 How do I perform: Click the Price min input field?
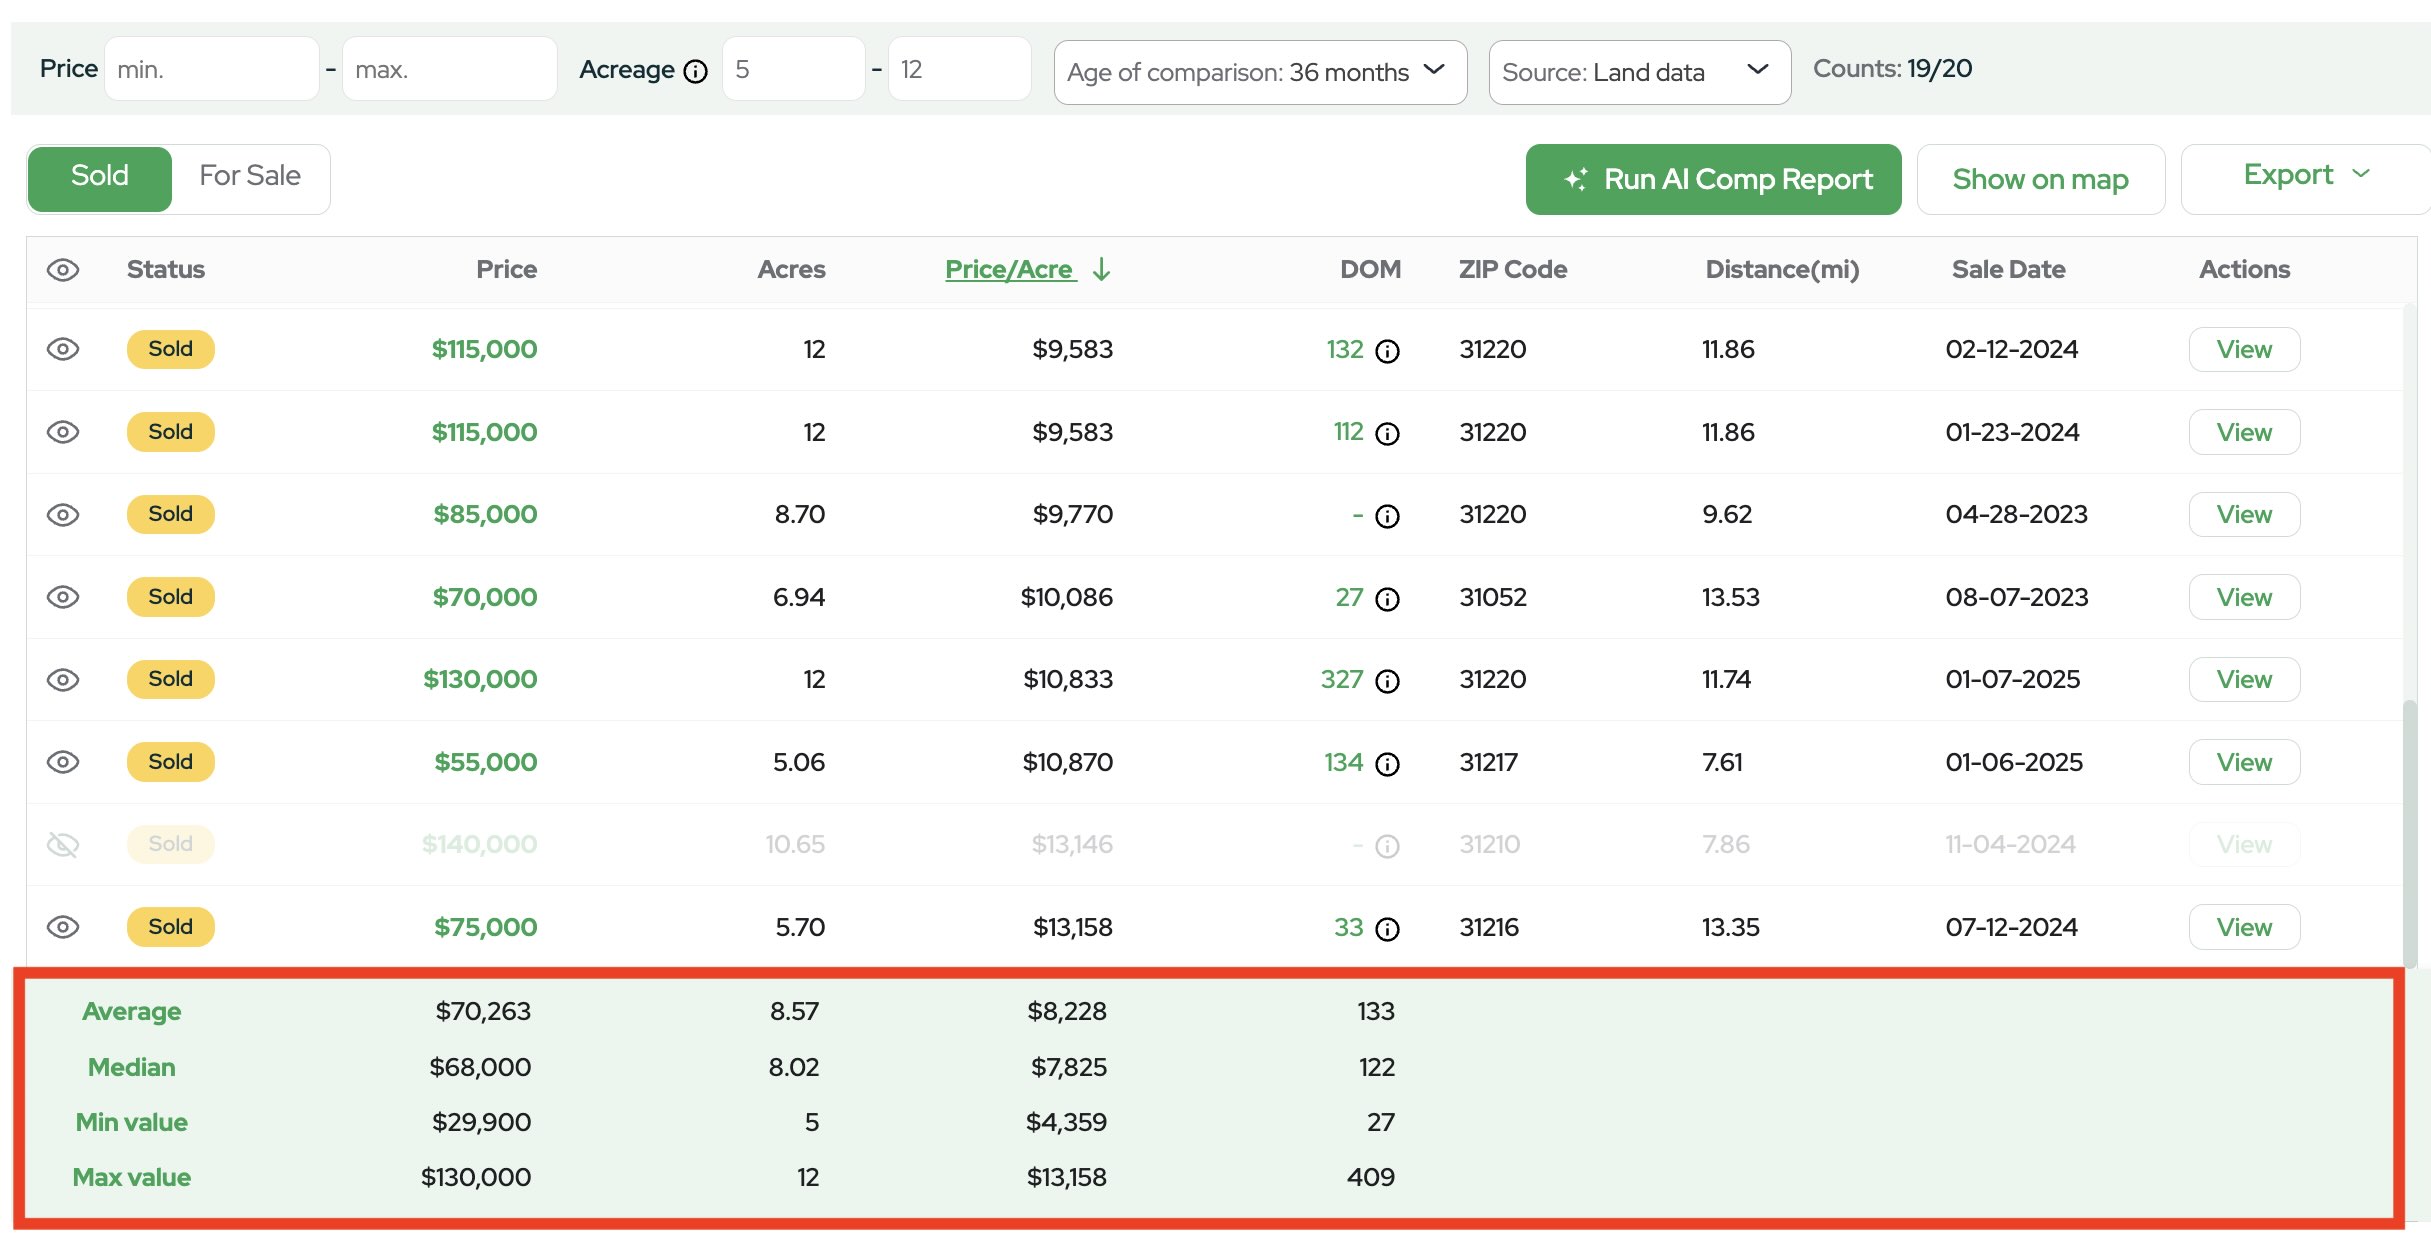(211, 69)
